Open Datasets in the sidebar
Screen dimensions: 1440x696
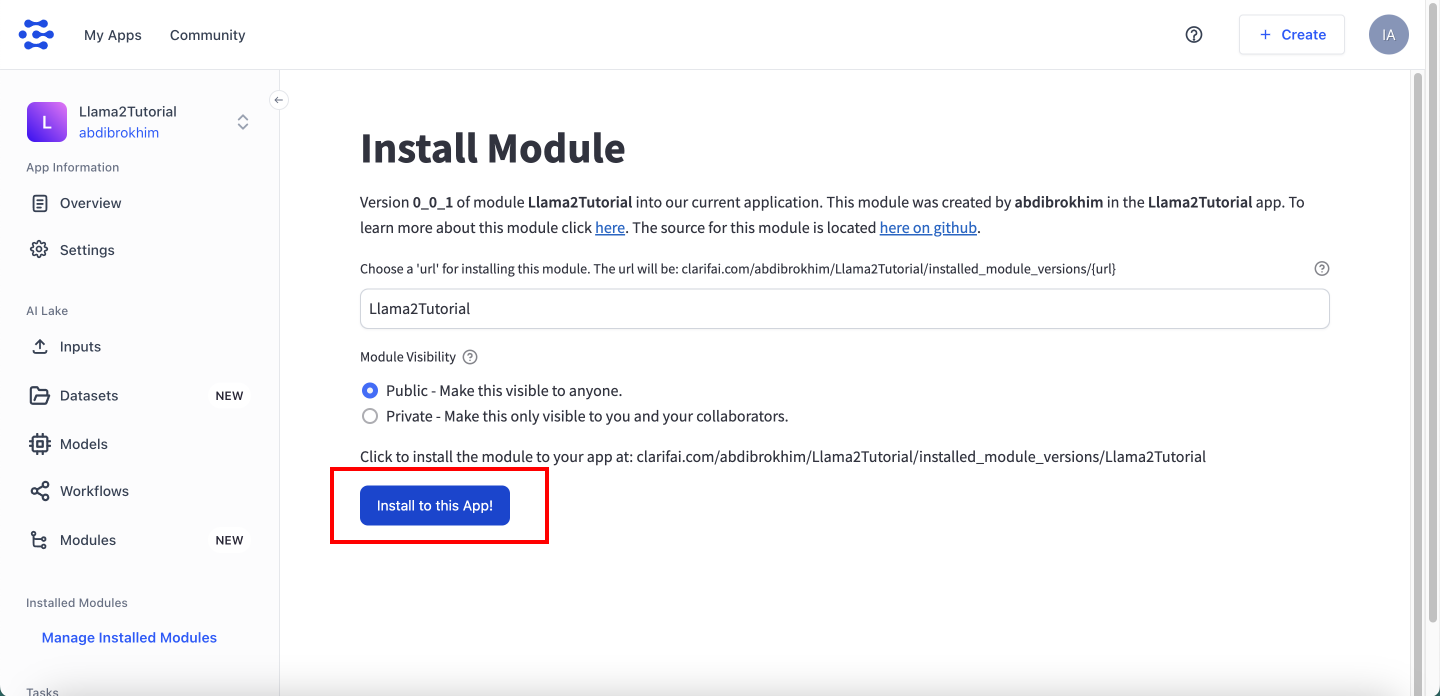click(x=88, y=396)
